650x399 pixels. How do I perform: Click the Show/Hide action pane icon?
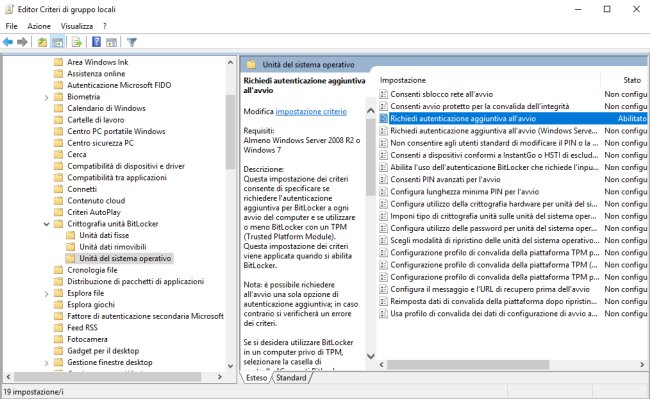(111, 42)
